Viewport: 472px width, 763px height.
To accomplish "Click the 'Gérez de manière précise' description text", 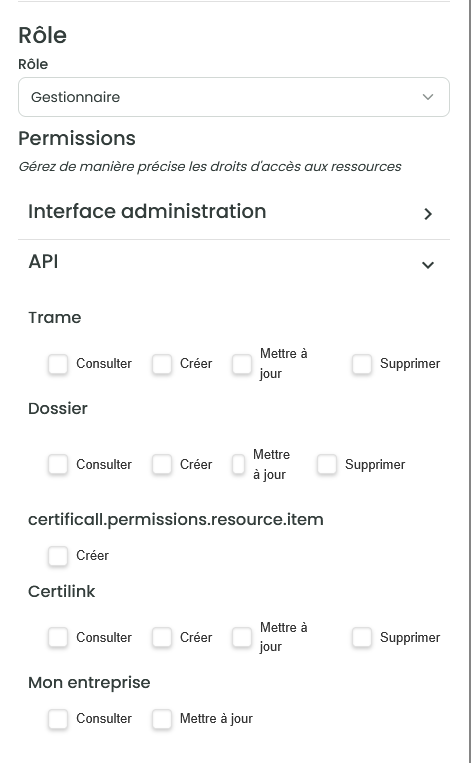I will tap(210, 166).
